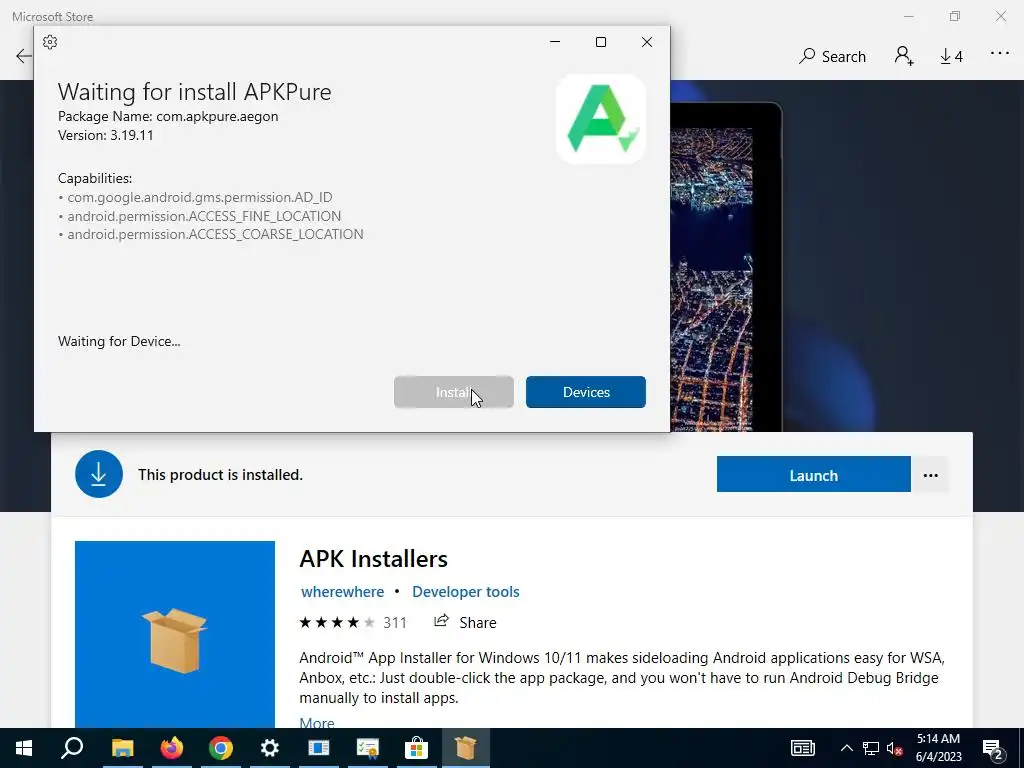Open more options beside Launch

(931, 475)
